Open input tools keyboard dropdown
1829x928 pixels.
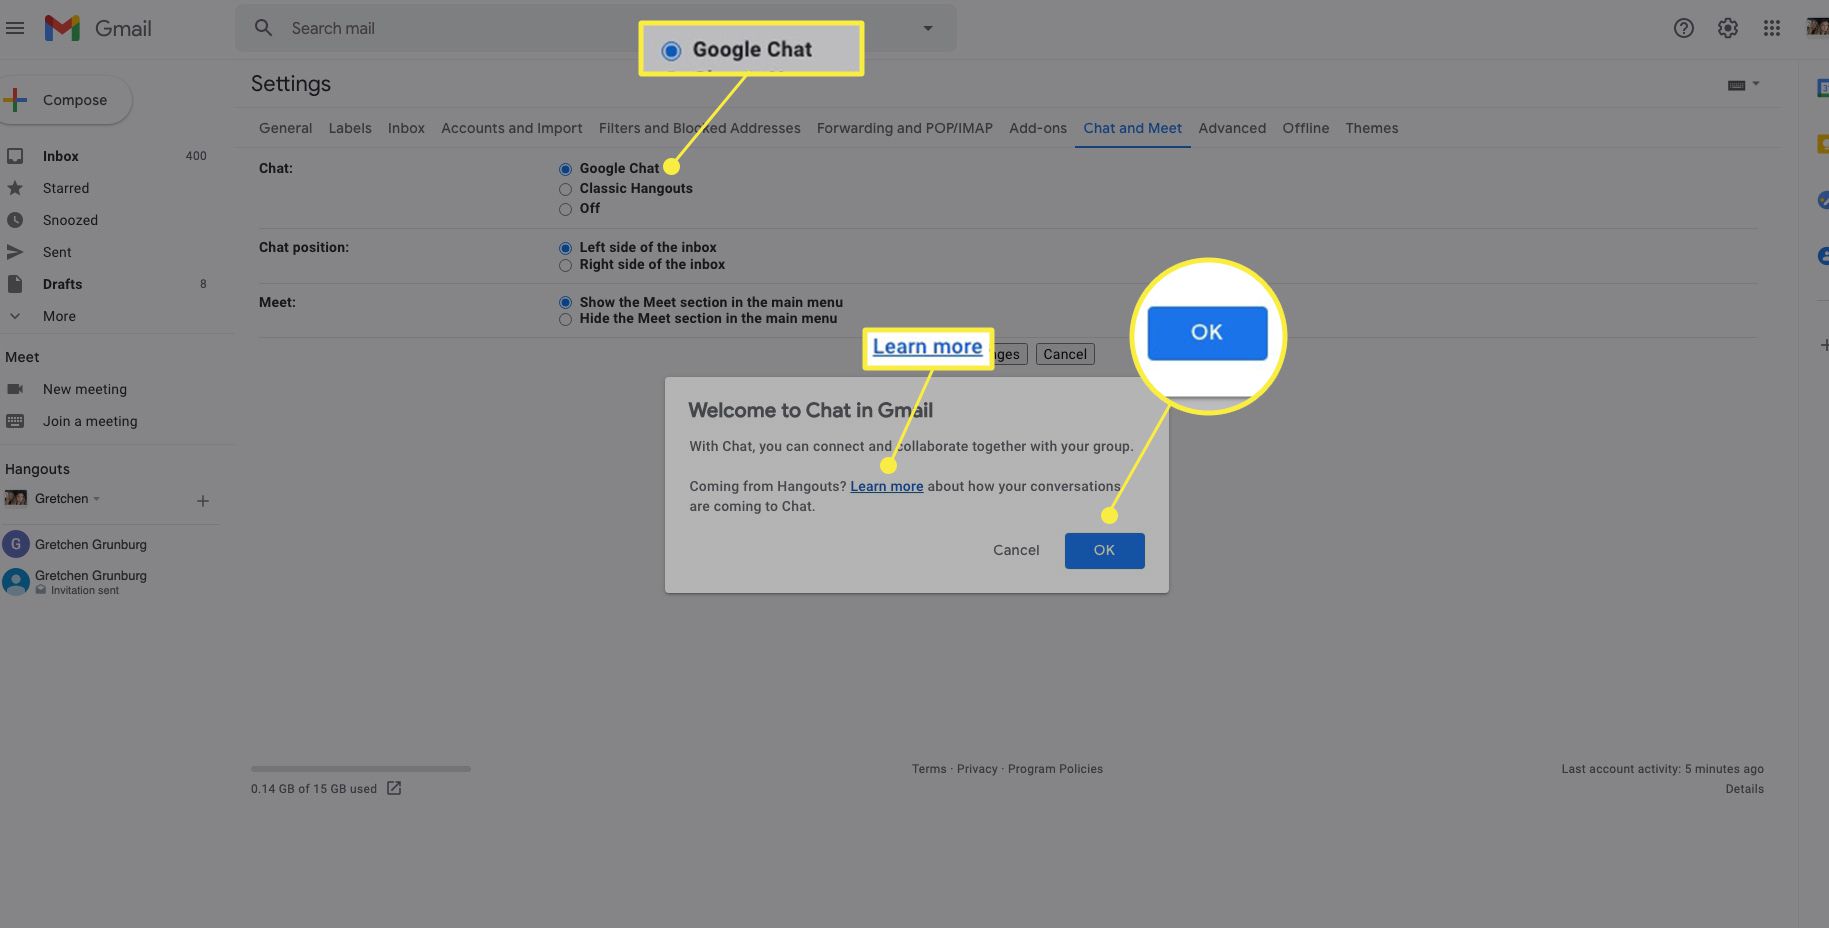click(x=1743, y=85)
